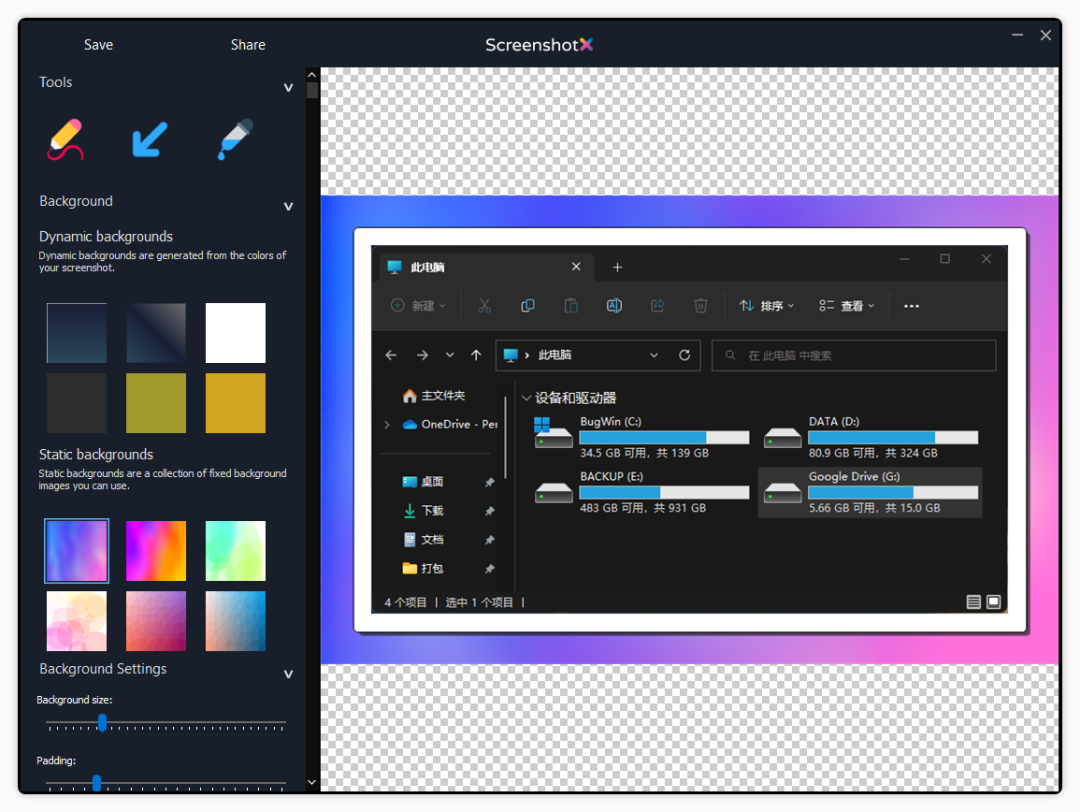Click the sidebar scroll down arrow
The image size is (1080, 812).
pos(312,782)
